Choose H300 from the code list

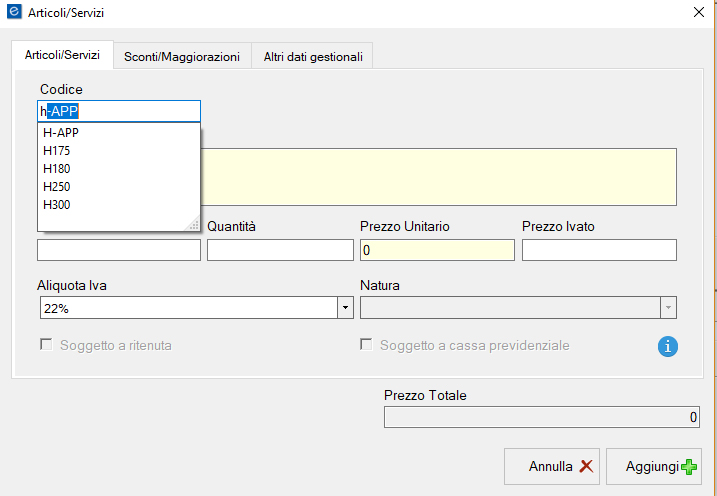pos(57,205)
